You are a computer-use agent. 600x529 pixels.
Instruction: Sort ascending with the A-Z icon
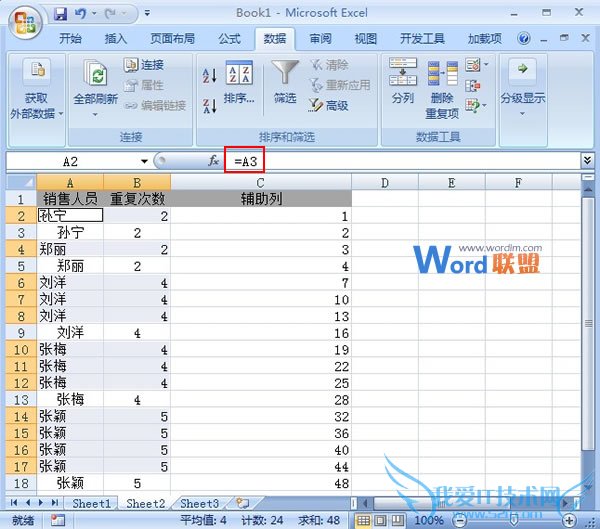(210, 76)
